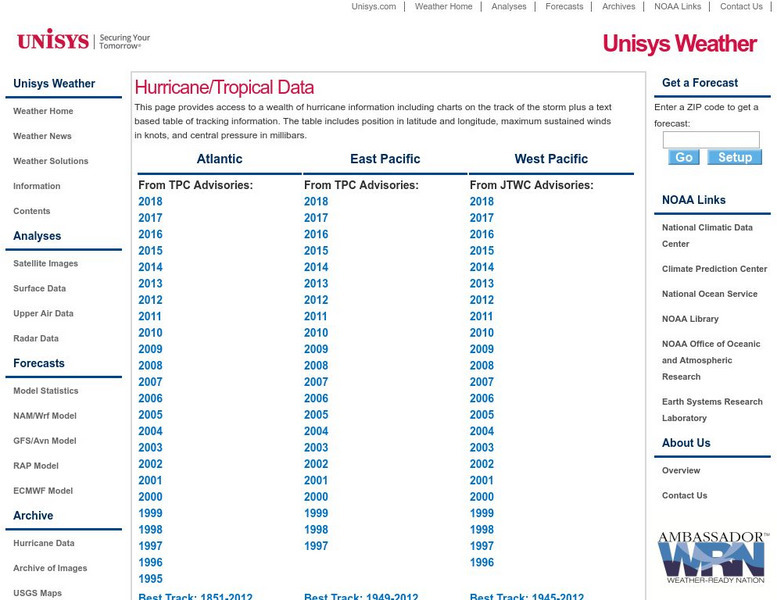
Task: Click the Weather-Ready Nation Ambassador logo
Action: pyautogui.click(x=714, y=558)
